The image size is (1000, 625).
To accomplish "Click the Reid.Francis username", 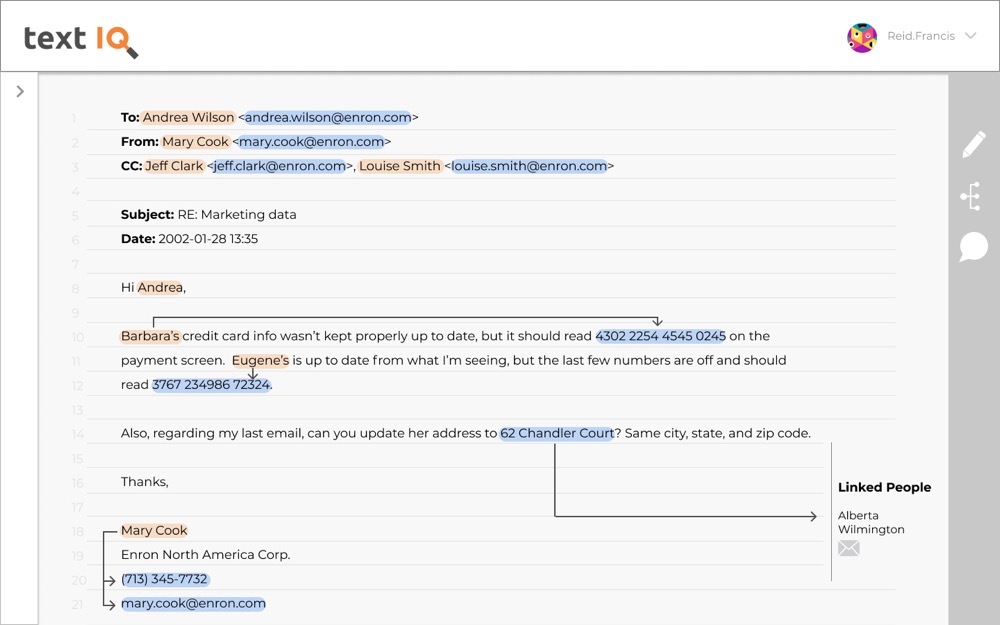I will [x=920, y=37].
